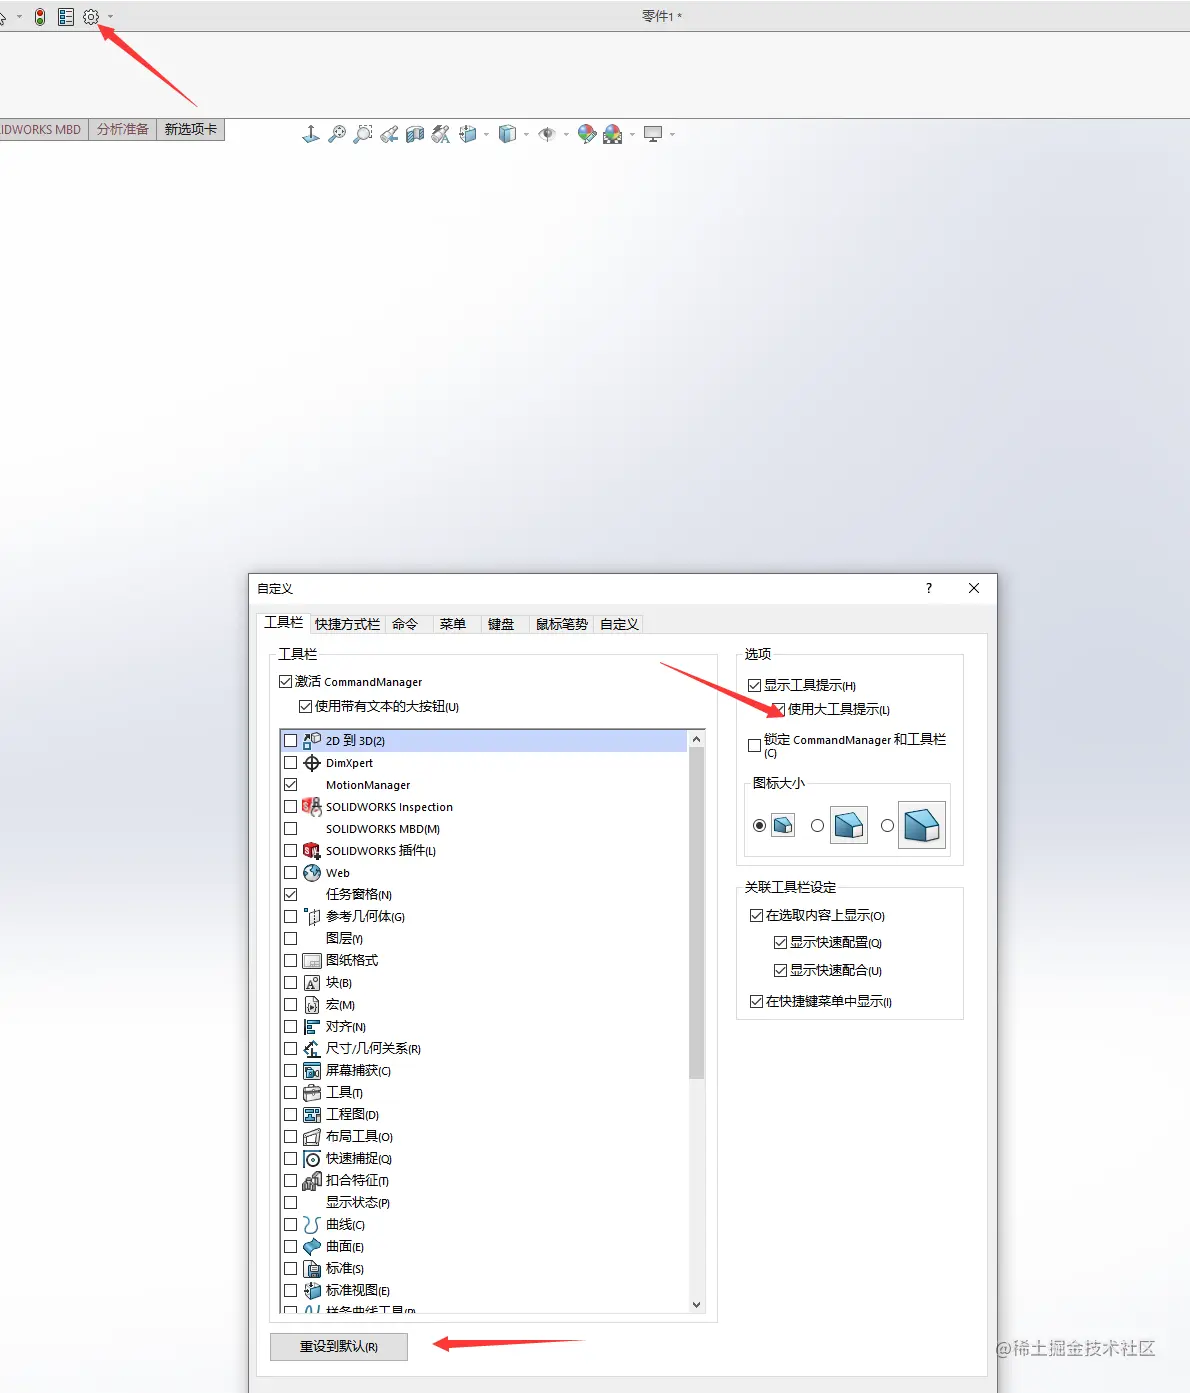Image resolution: width=1190 pixels, height=1393 pixels.
Task: Click the triad orientation icon in view toolbar
Action: (311, 134)
